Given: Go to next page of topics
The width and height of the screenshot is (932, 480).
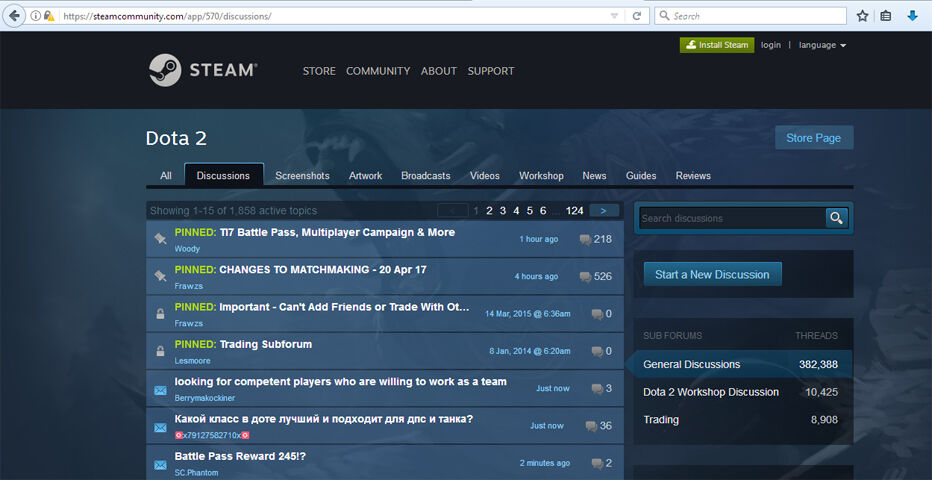Looking at the screenshot, I should (x=604, y=210).
